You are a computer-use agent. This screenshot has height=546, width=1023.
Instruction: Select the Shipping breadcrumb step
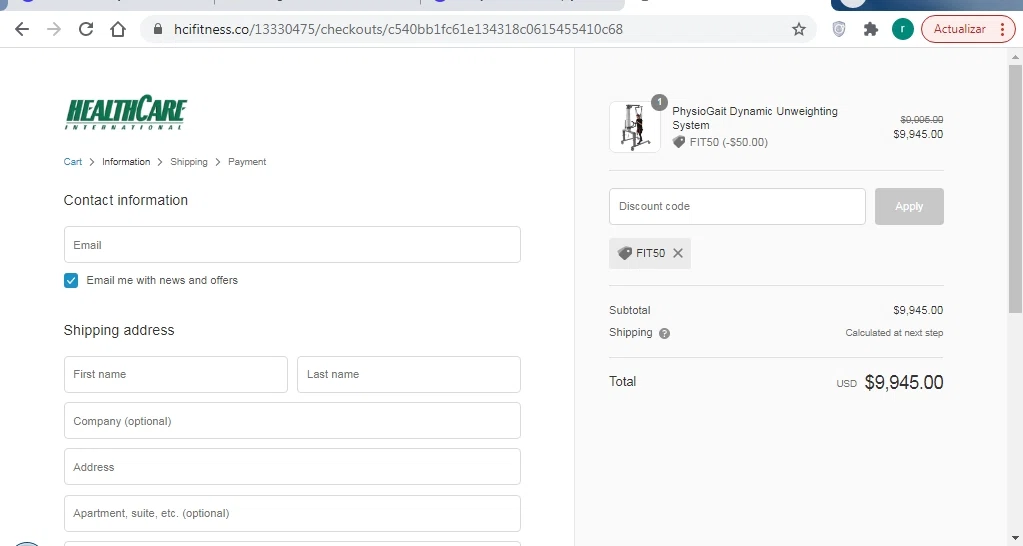pyautogui.click(x=189, y=162)
